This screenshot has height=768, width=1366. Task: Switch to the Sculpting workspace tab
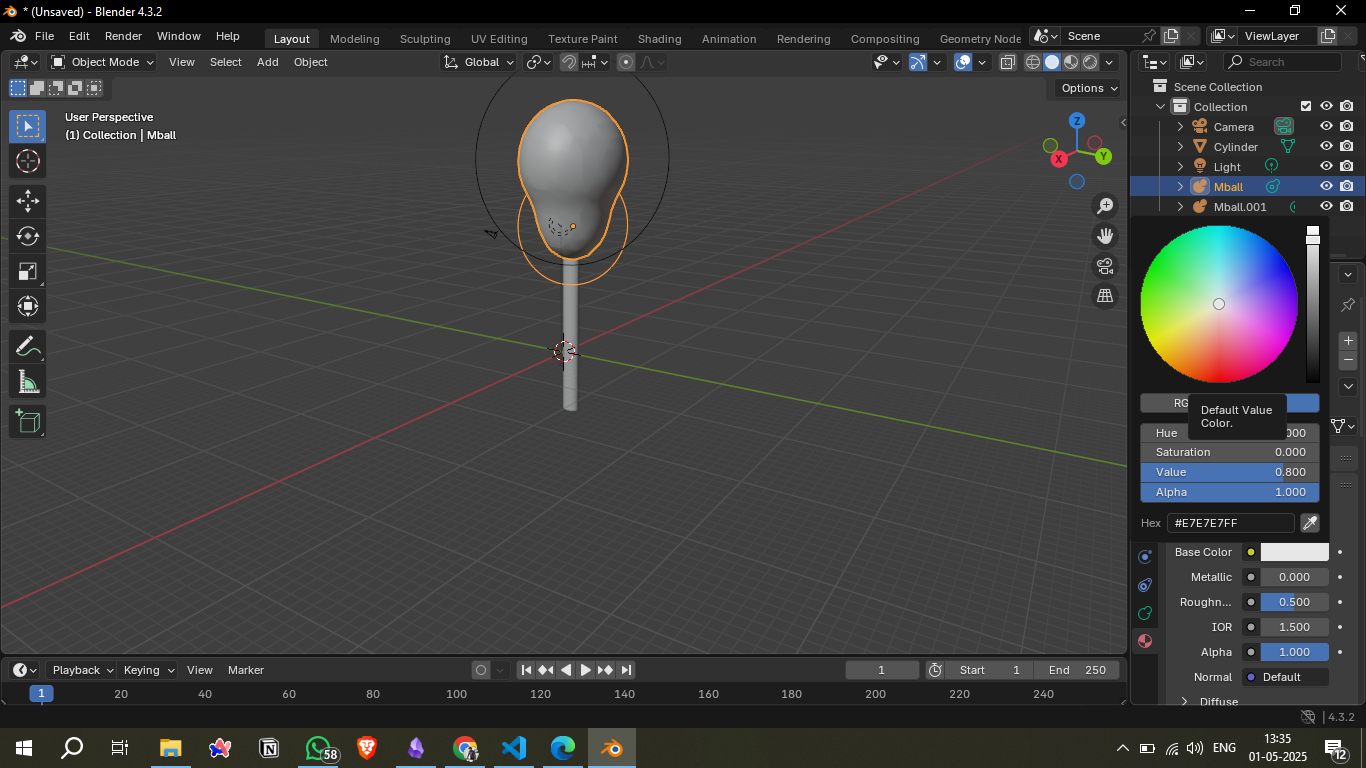(425, 39)
